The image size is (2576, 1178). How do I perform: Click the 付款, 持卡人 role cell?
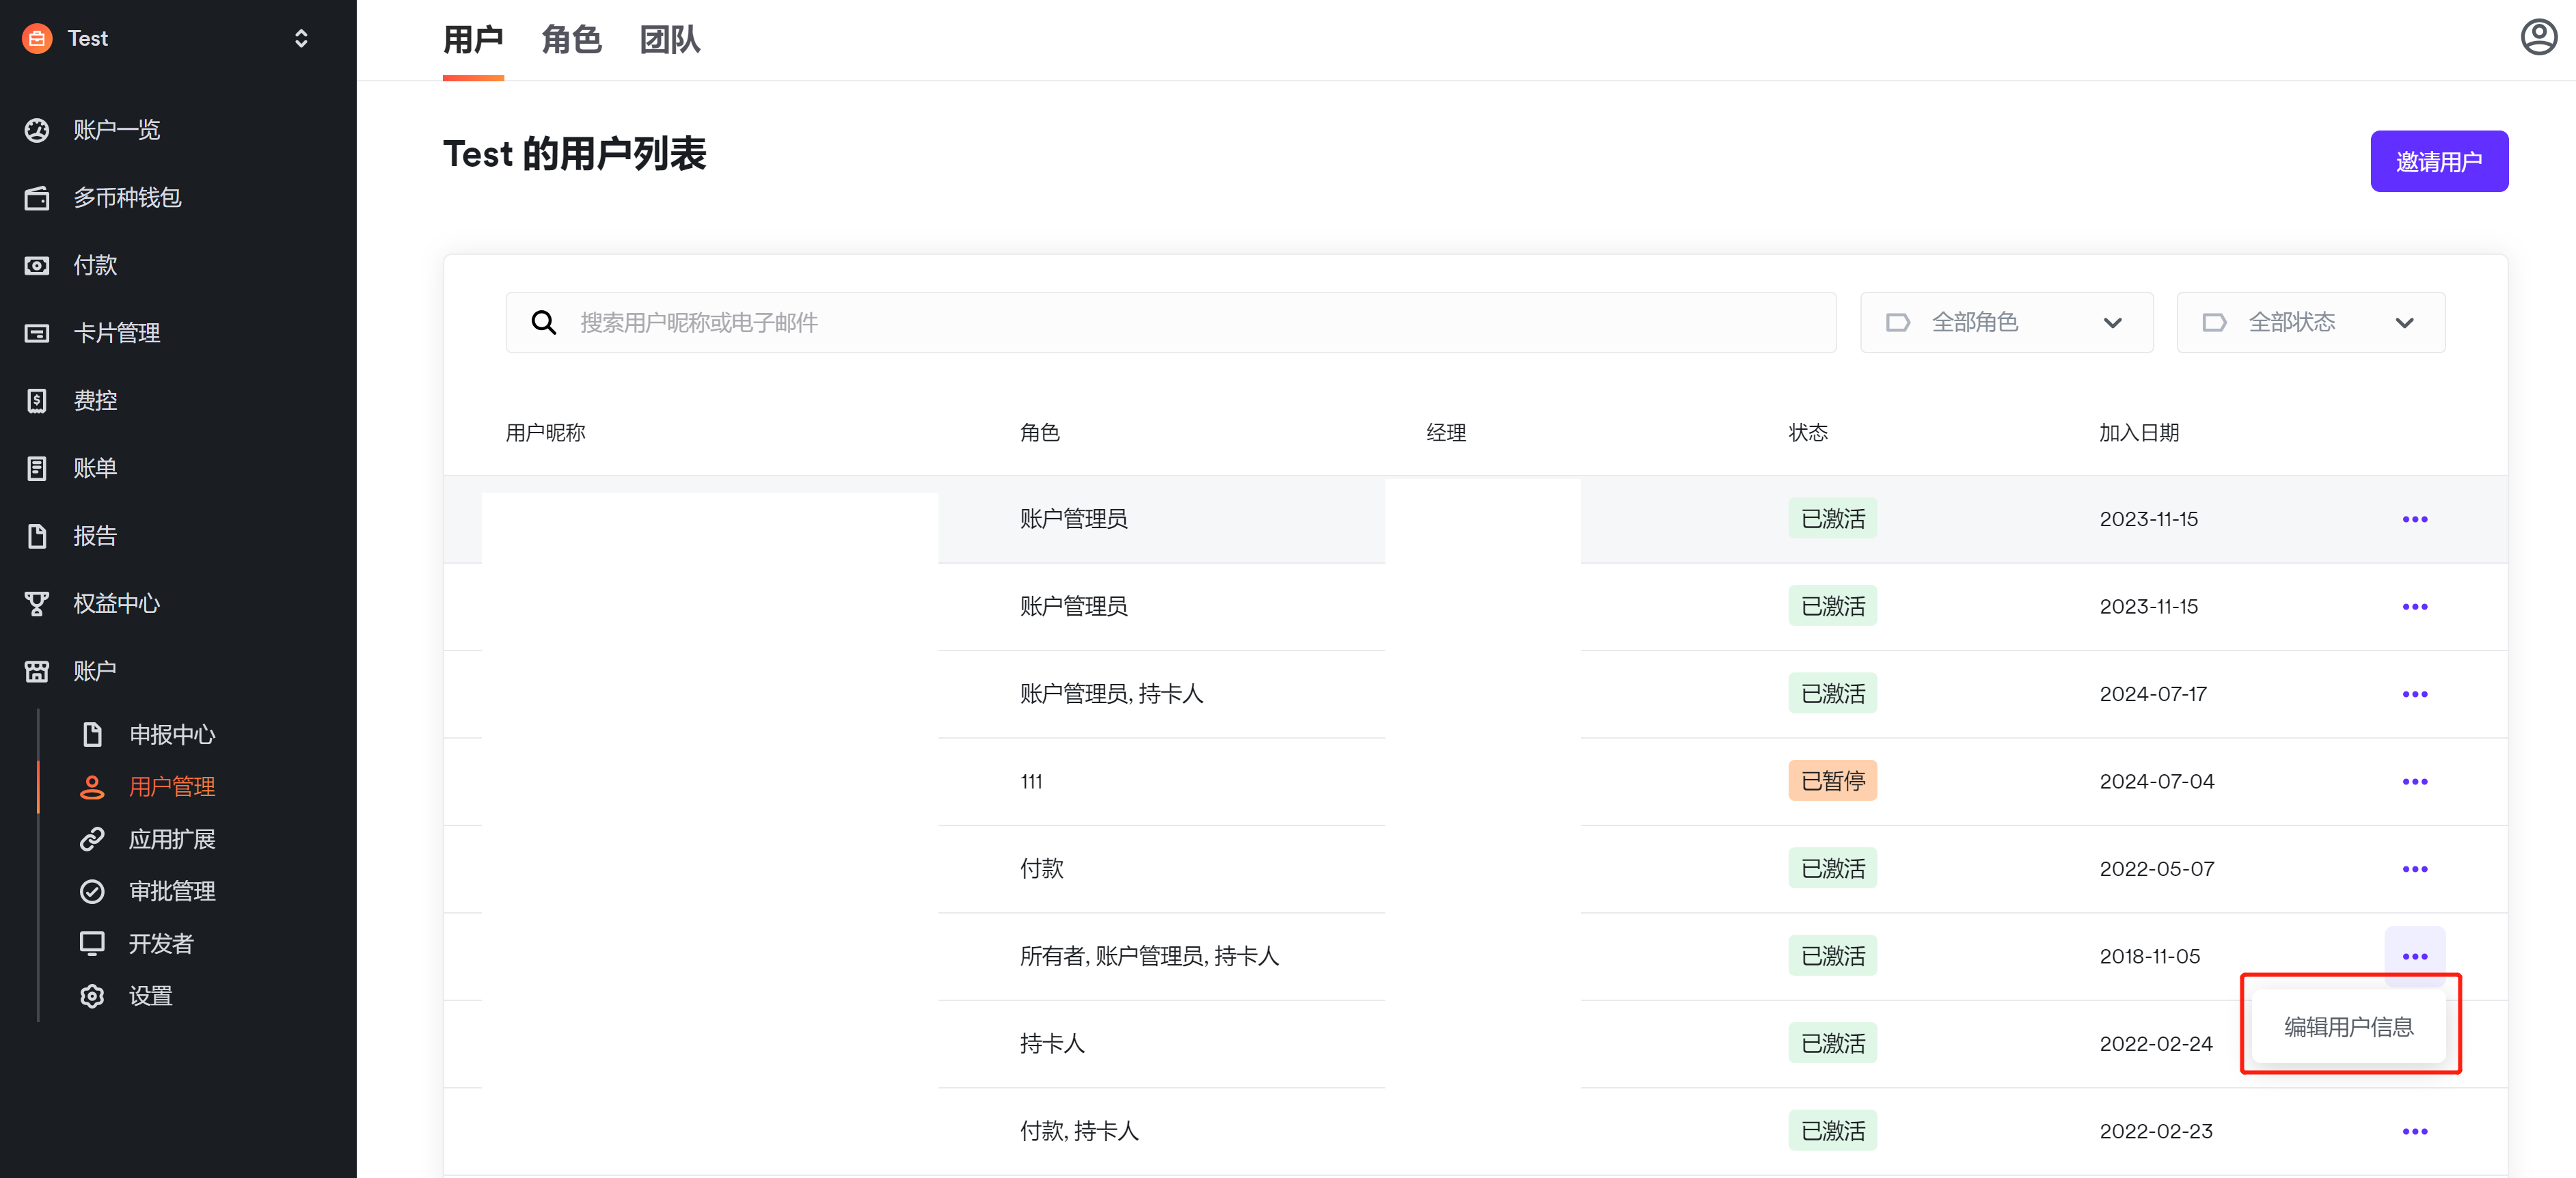[x=1079, y=1131]
